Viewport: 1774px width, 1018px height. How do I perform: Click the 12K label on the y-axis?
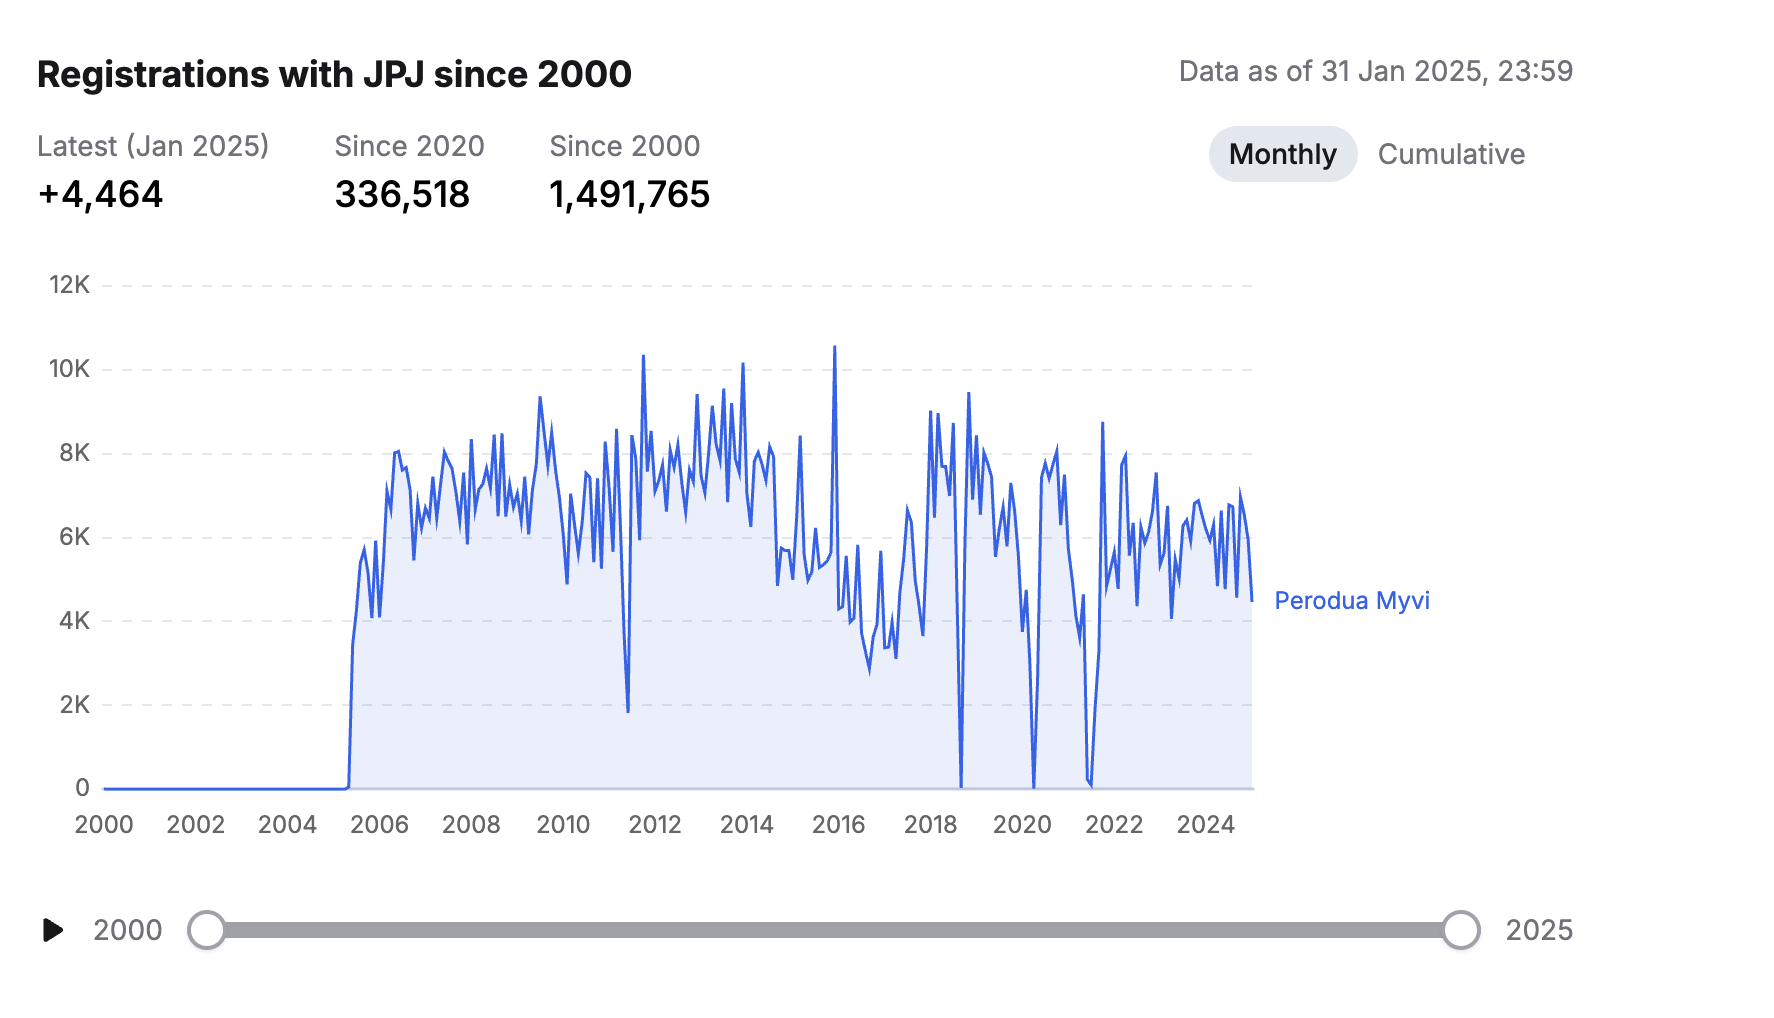[69, 285]
